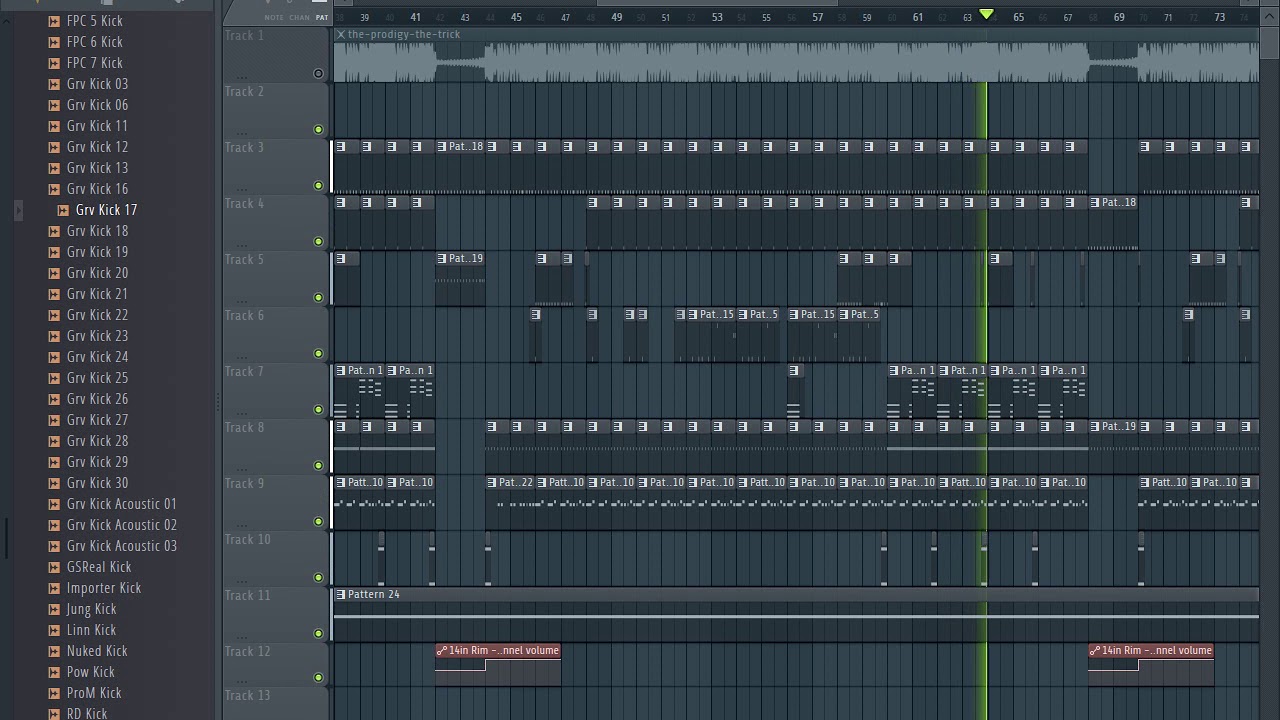Click GSReal Kick sample icon
Viewport: 1280px width, 720px height.
pyautogui.click(x=54, y=567)
